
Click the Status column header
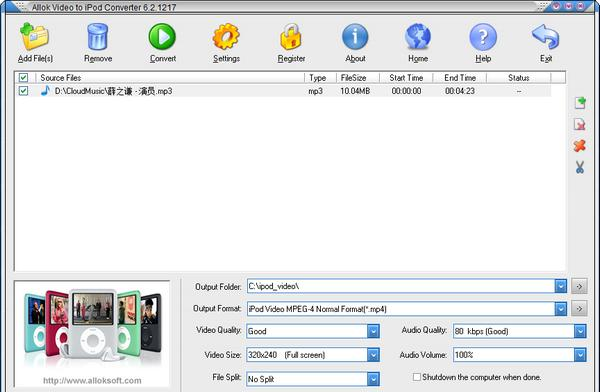click(x=518, y=78)
